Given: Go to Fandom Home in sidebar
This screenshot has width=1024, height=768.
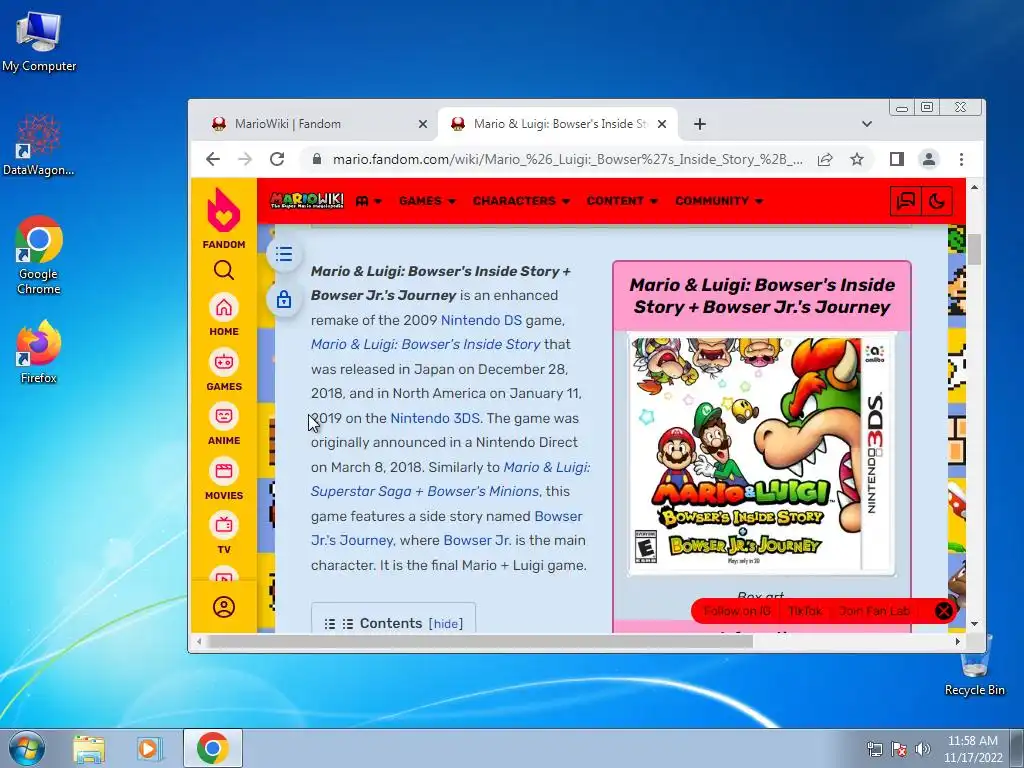Looking at the screenshot, I should pyautogui.click(x=223, y=315).
